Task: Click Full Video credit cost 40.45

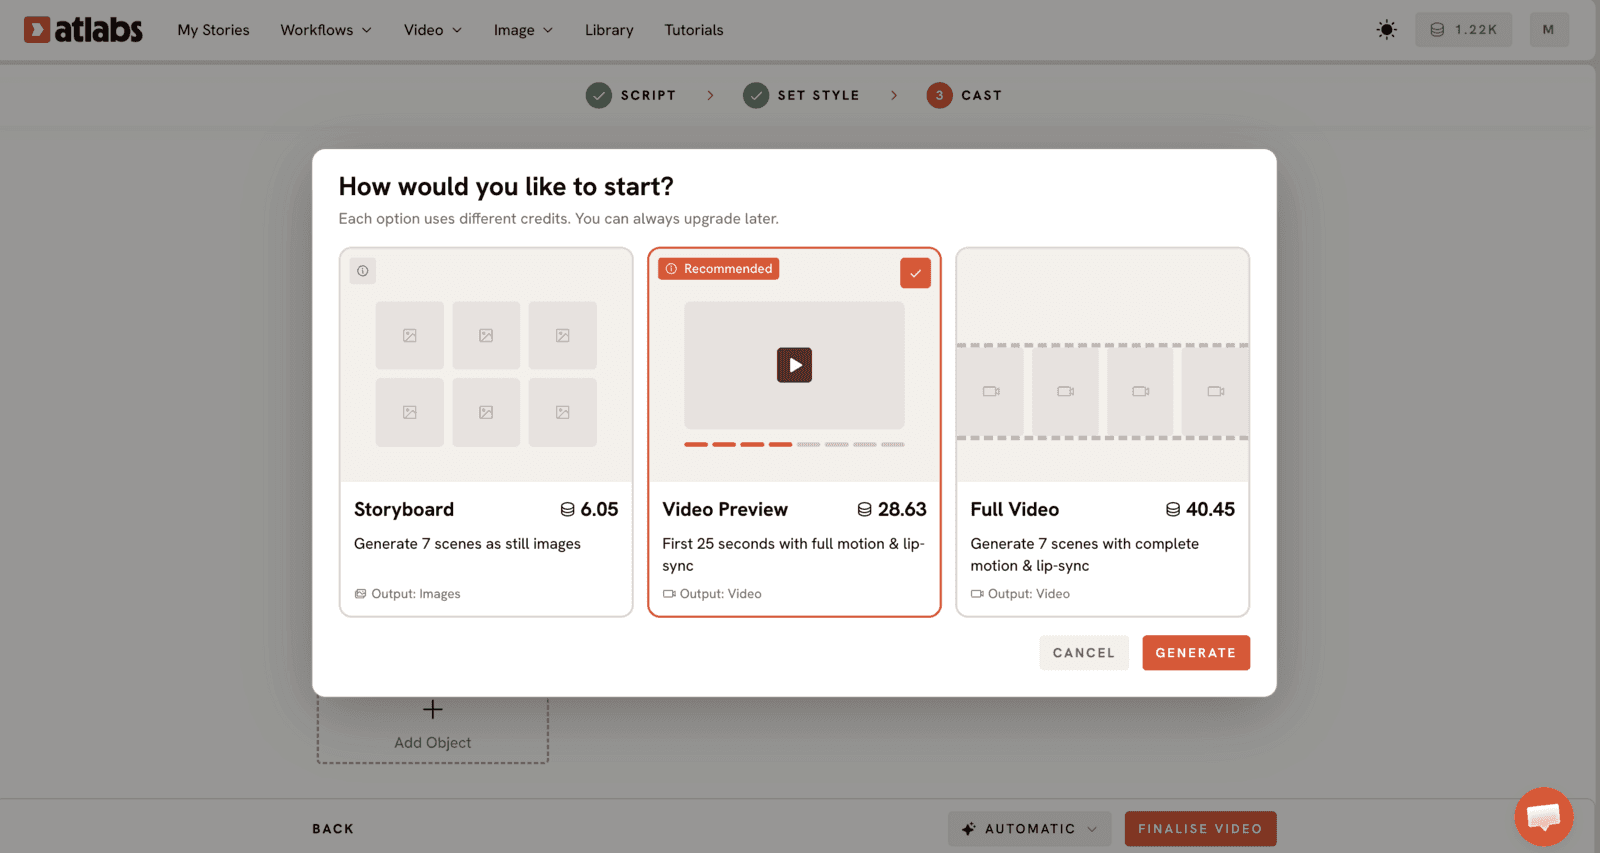Action: point(1200,509)
